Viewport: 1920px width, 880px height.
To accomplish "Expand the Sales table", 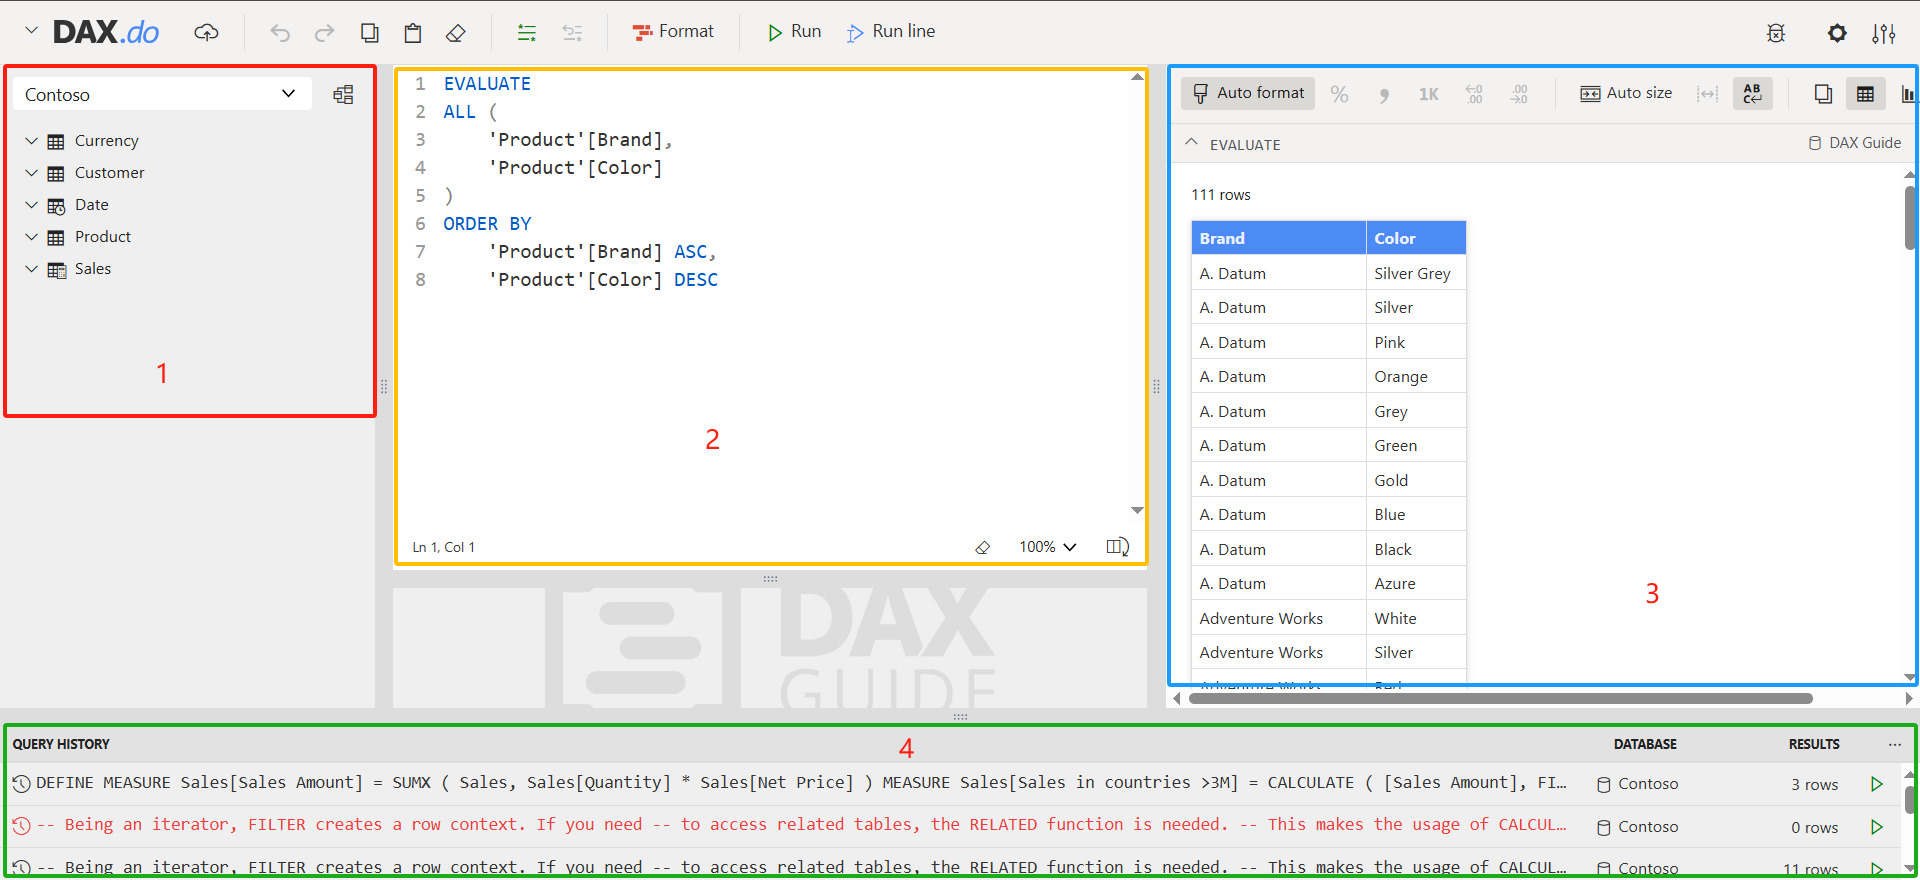I will pyautogui.click(x=31, y=269).
